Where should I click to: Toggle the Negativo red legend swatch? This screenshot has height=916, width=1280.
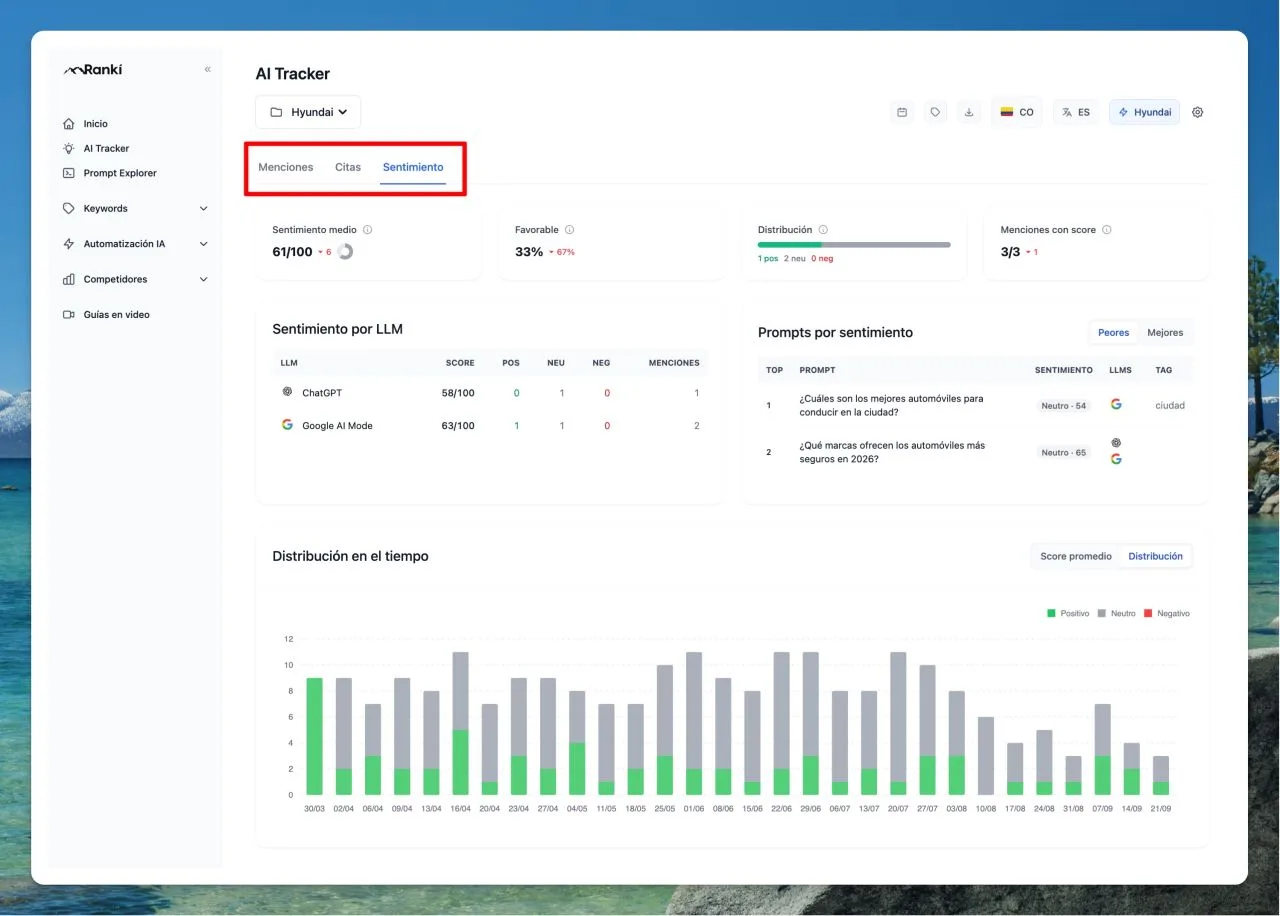click(1148, 613)
